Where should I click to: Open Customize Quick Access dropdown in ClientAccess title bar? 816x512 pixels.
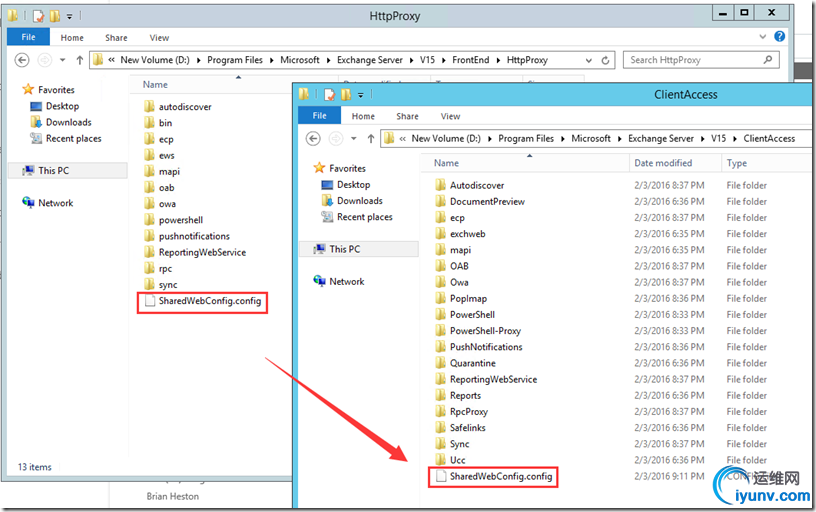point(360,95)
